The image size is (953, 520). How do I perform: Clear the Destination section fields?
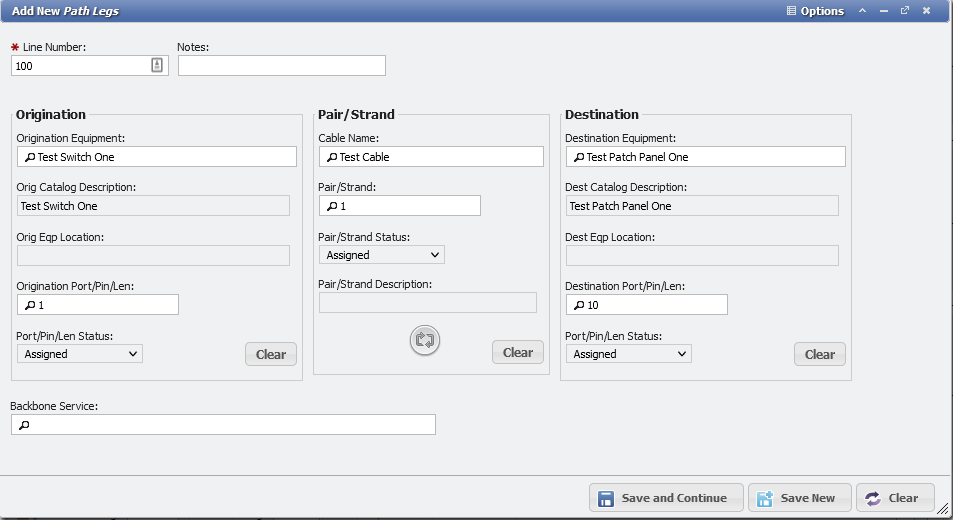point(819,354)
